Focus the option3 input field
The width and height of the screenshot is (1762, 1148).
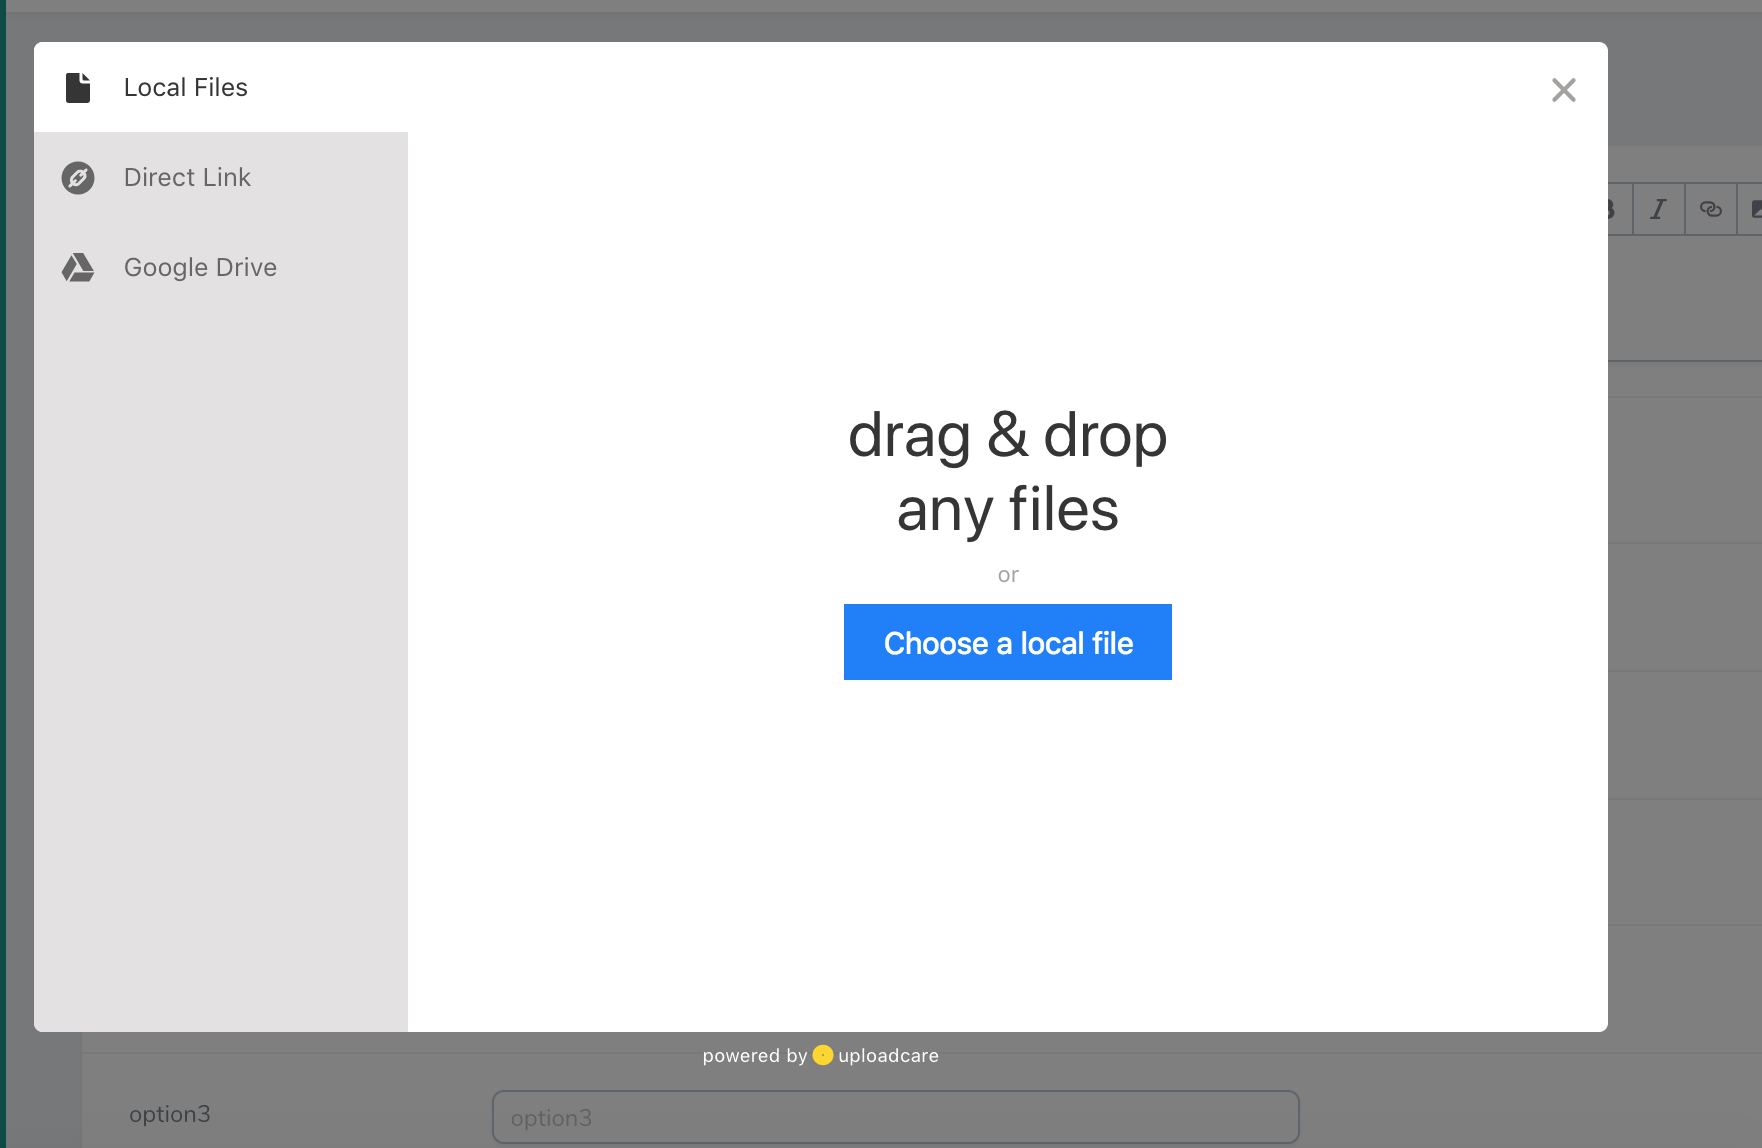pyautogui.click(x=895, y=1117)
